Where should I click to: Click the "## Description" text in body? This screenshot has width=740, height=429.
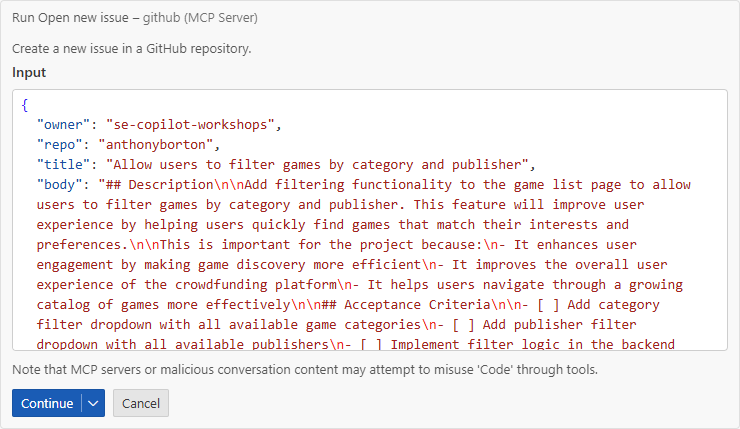(x=160, y=185)
